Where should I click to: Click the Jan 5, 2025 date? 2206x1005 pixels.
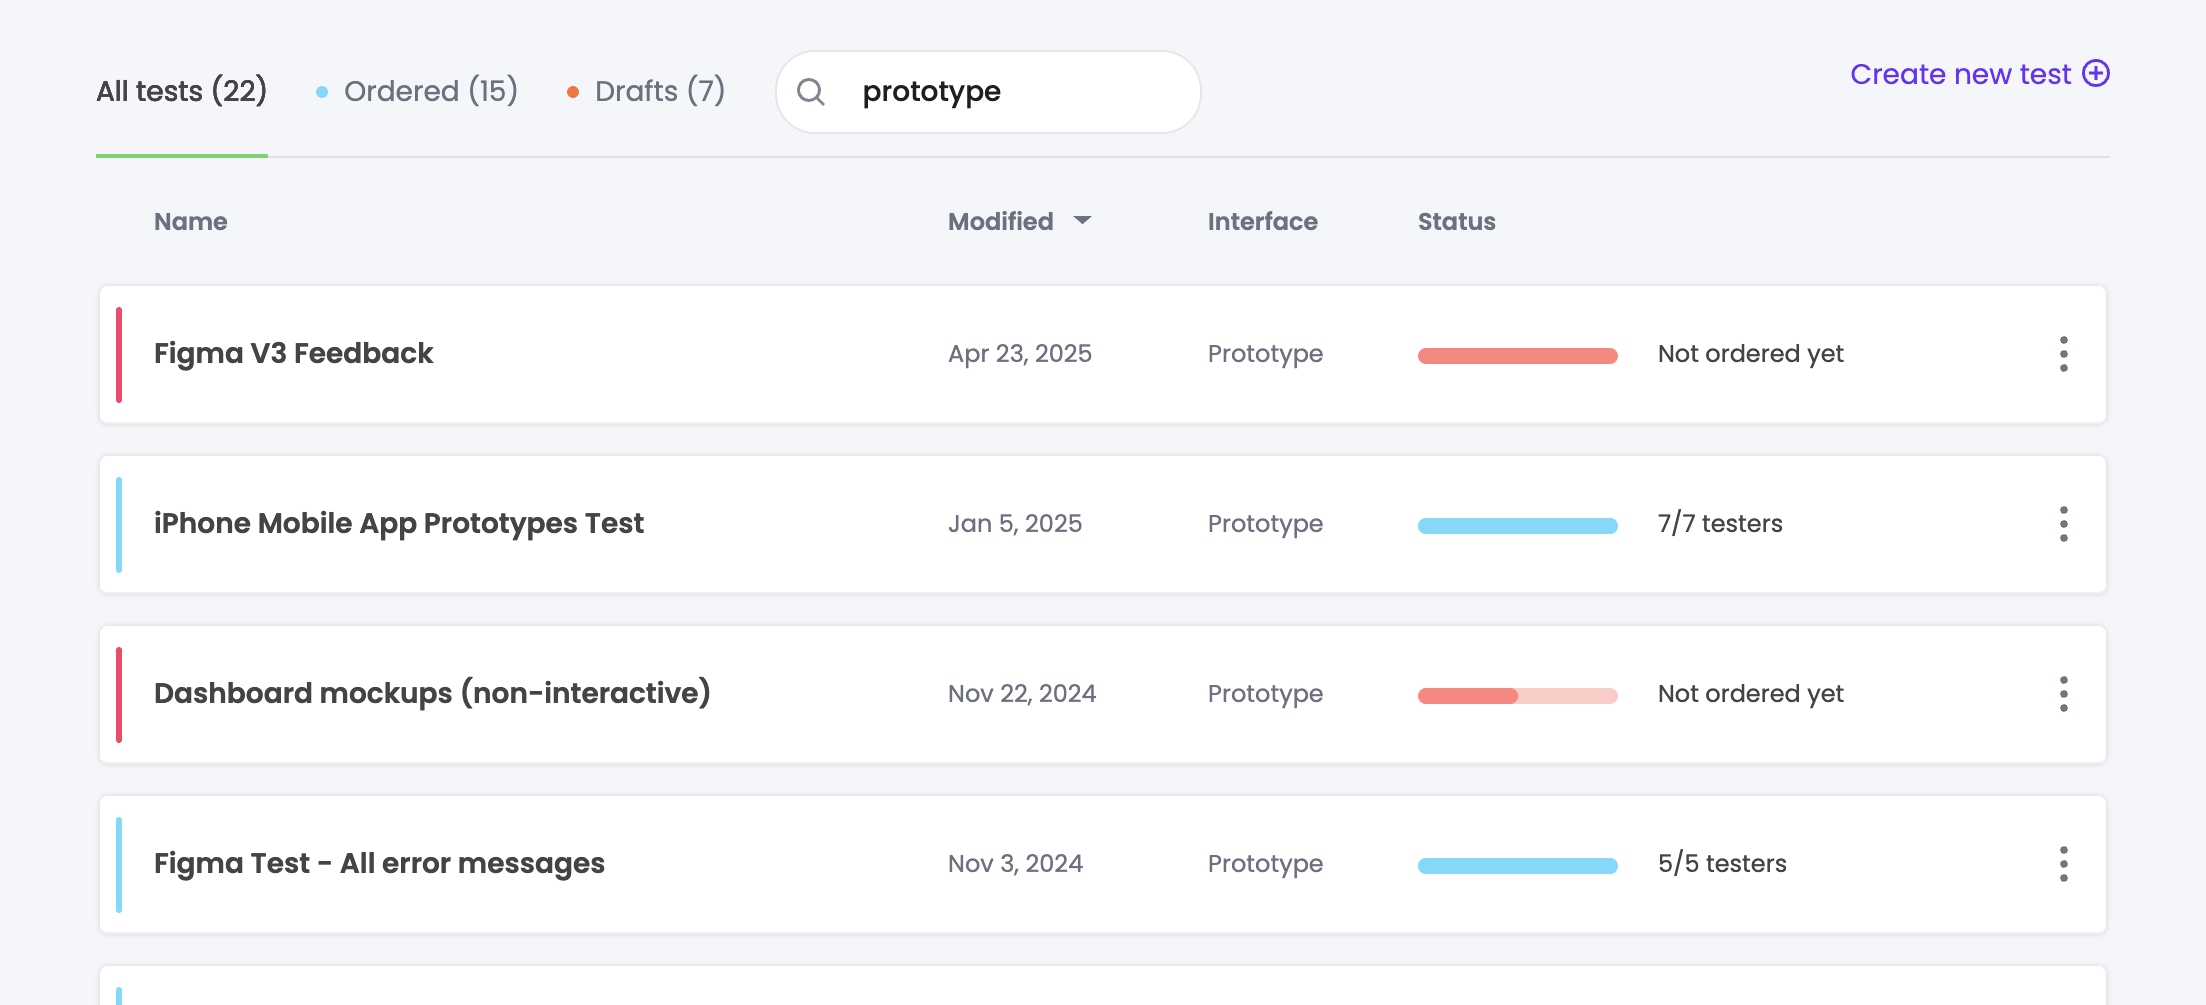click(x=1015, y=524)
